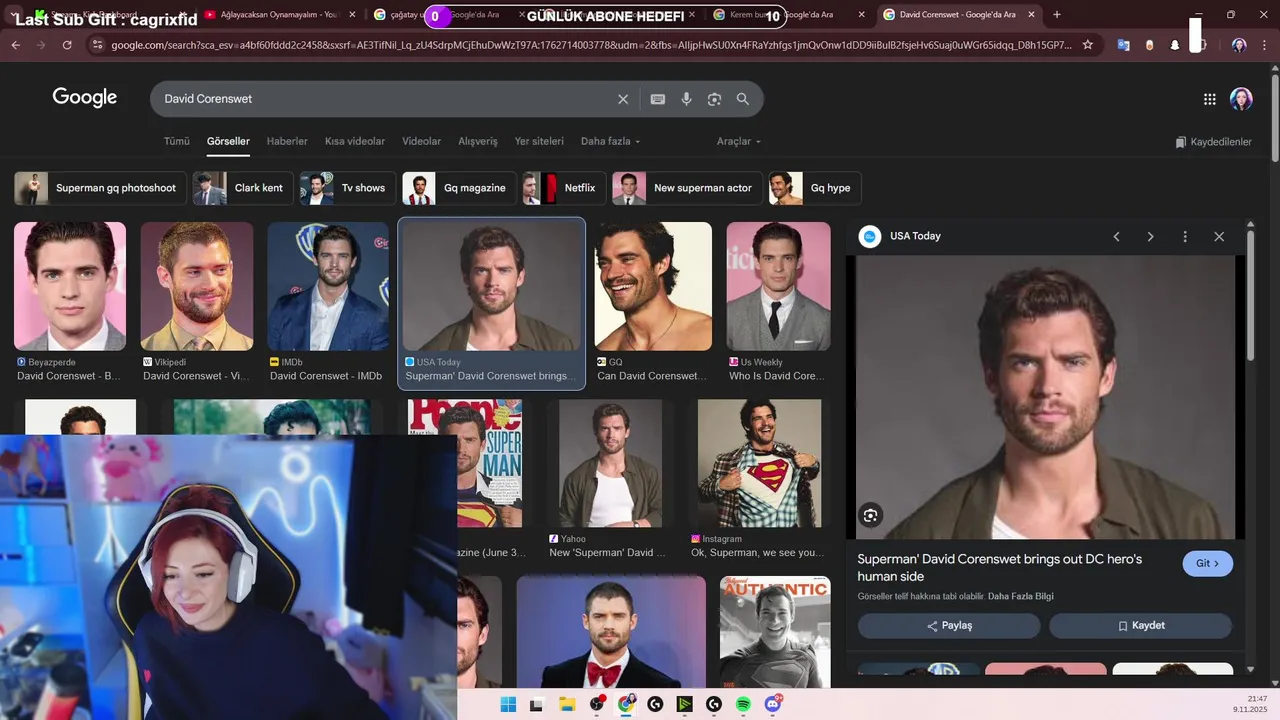Filter by Netflix chip

[x=565, y=188]
